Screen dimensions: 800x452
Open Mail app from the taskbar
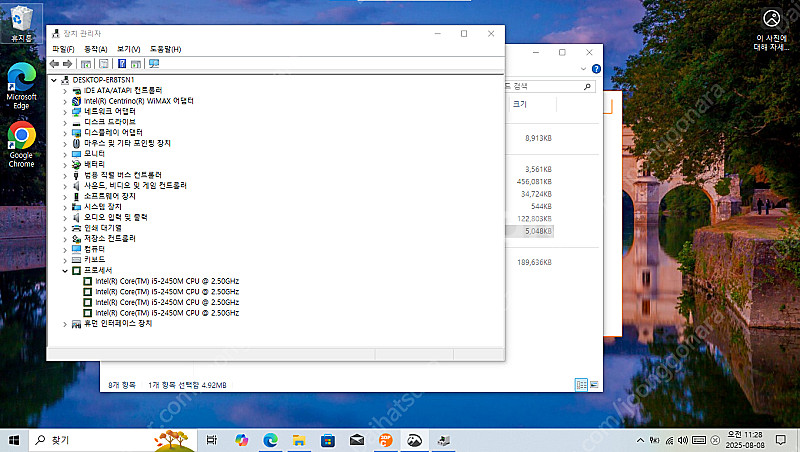[x=356, y=440]
